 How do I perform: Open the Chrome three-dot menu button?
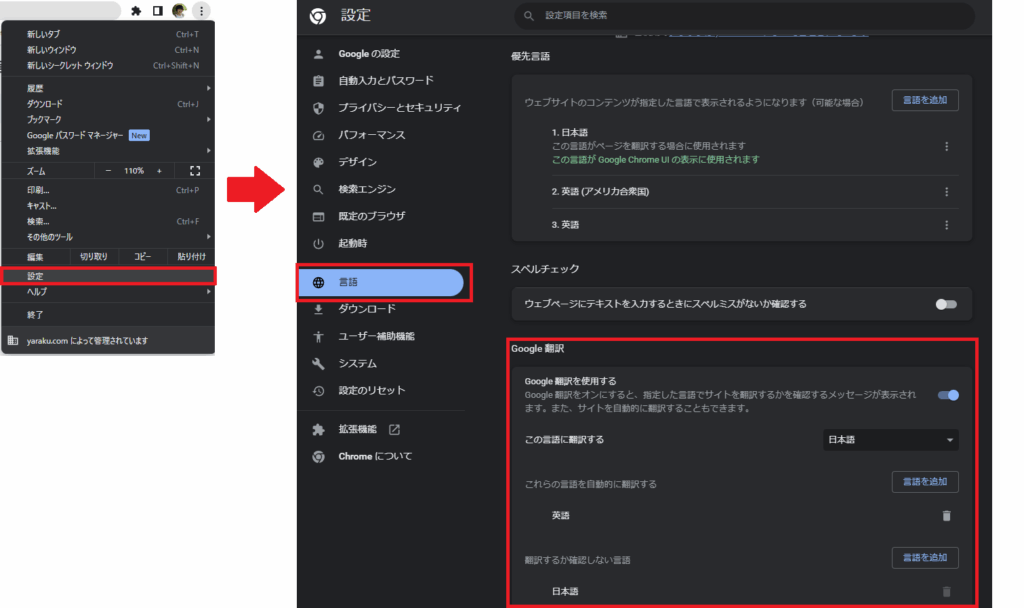[x=201, y=10]
